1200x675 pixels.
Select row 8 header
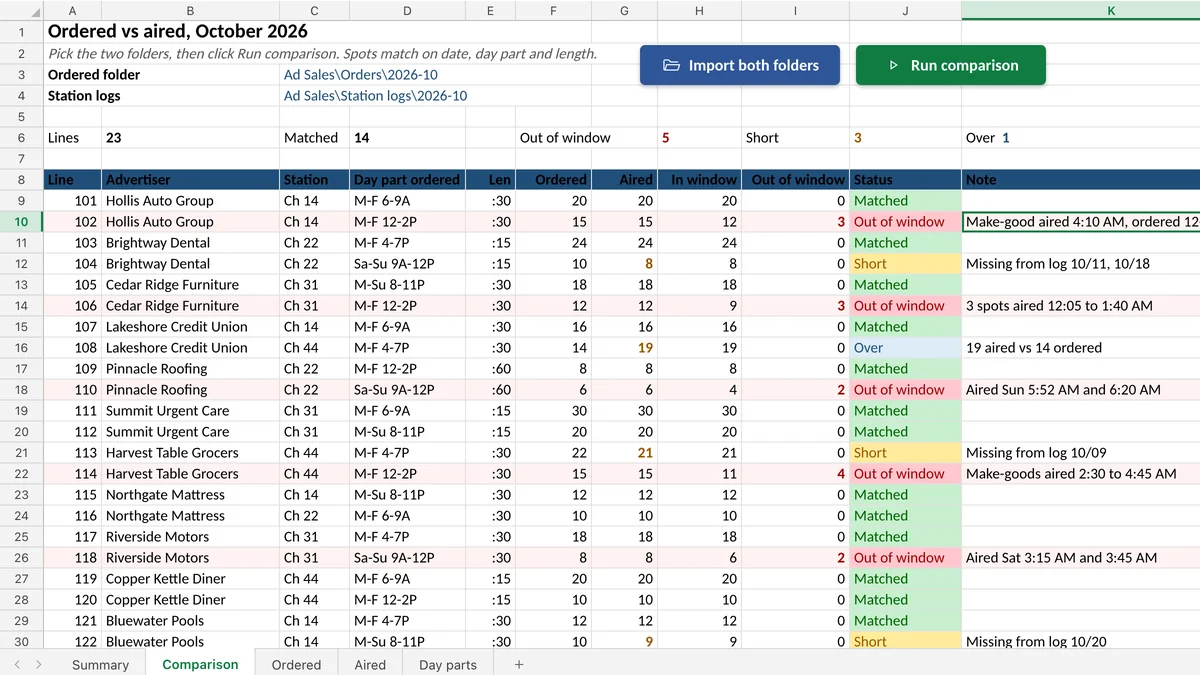coord(22,180)
